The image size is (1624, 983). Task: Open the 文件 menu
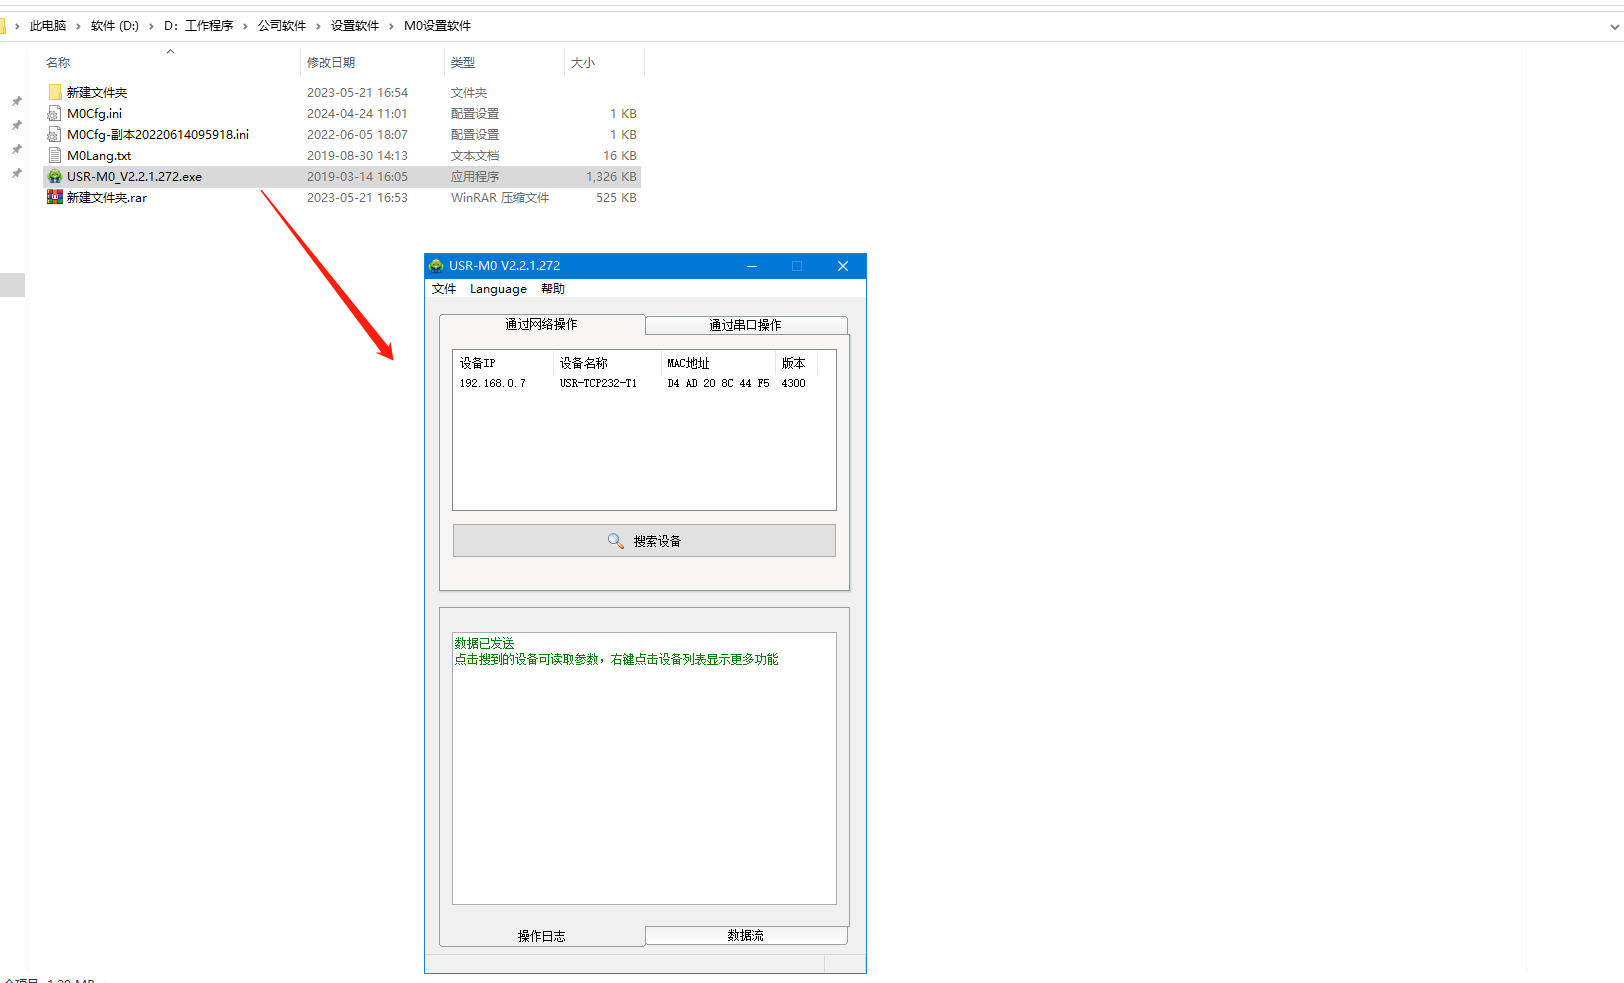point(444,289)
